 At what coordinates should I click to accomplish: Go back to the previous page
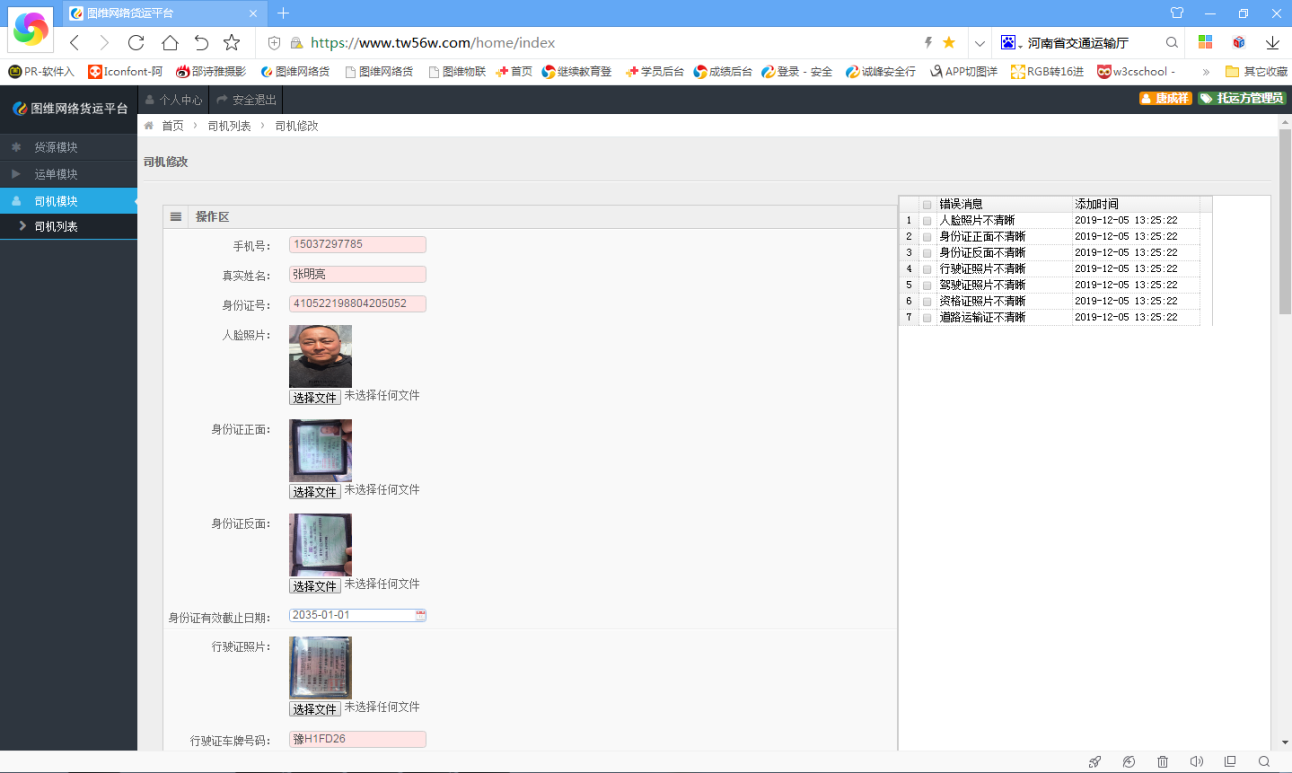click(x=74, y=43)
